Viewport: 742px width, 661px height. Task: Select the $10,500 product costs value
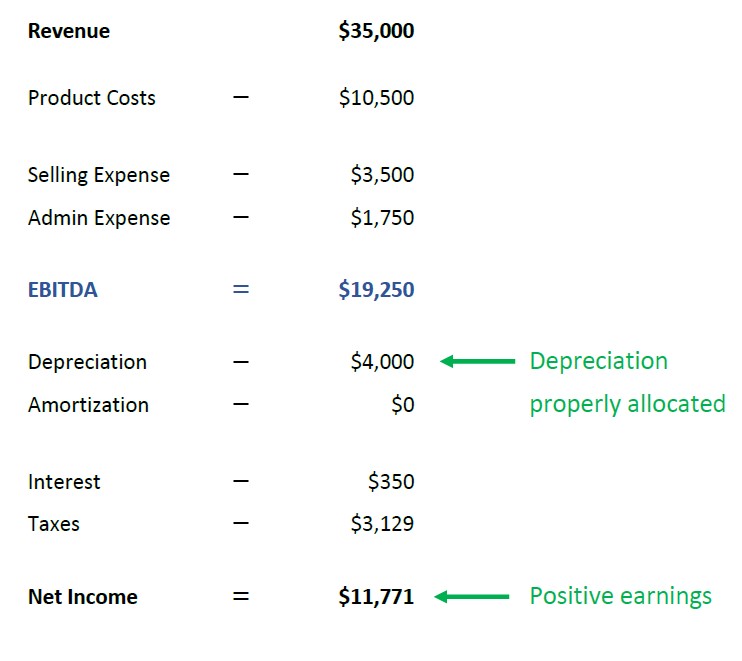click(x=376, y=98)
